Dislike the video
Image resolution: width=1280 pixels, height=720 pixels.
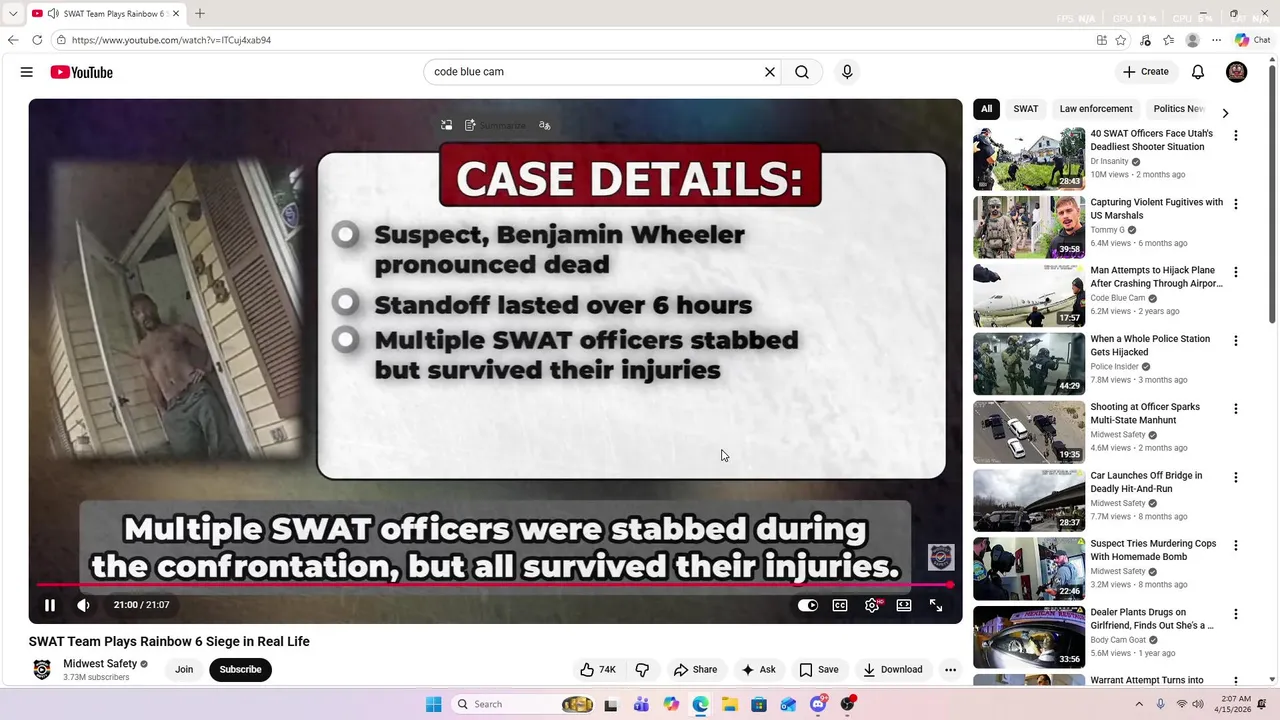pos(643,670)
